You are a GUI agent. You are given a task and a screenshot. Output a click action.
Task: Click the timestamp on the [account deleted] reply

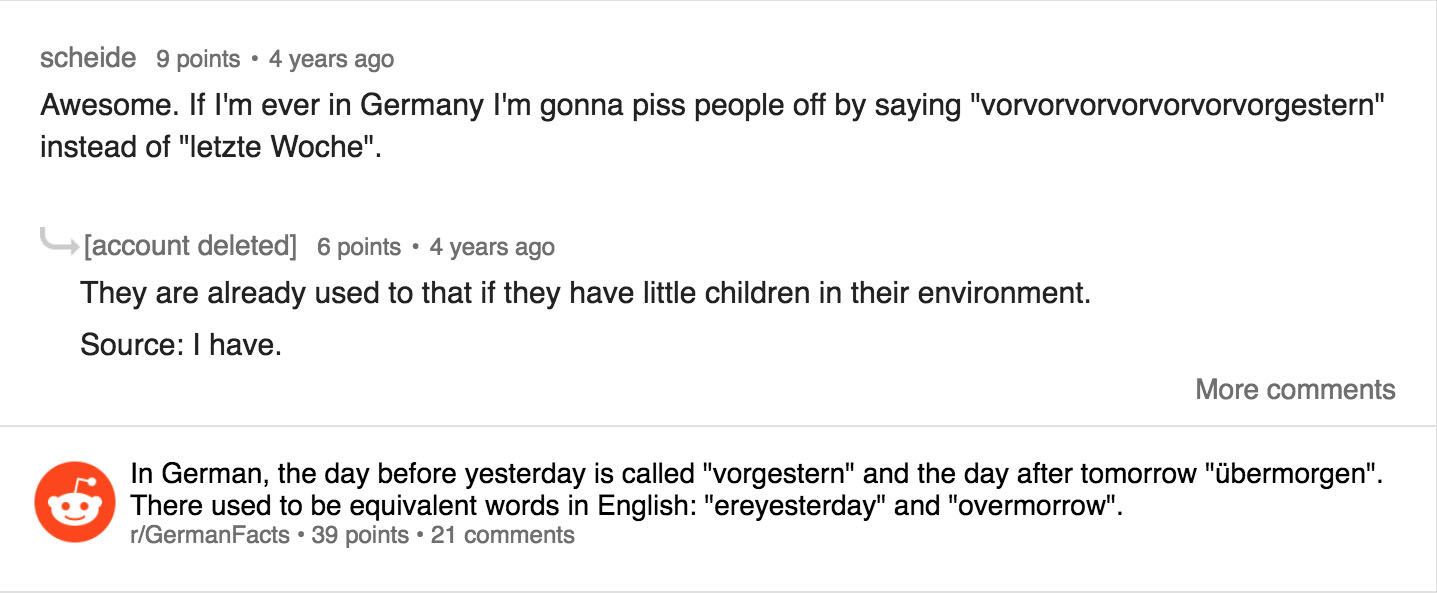coord(492,246)
